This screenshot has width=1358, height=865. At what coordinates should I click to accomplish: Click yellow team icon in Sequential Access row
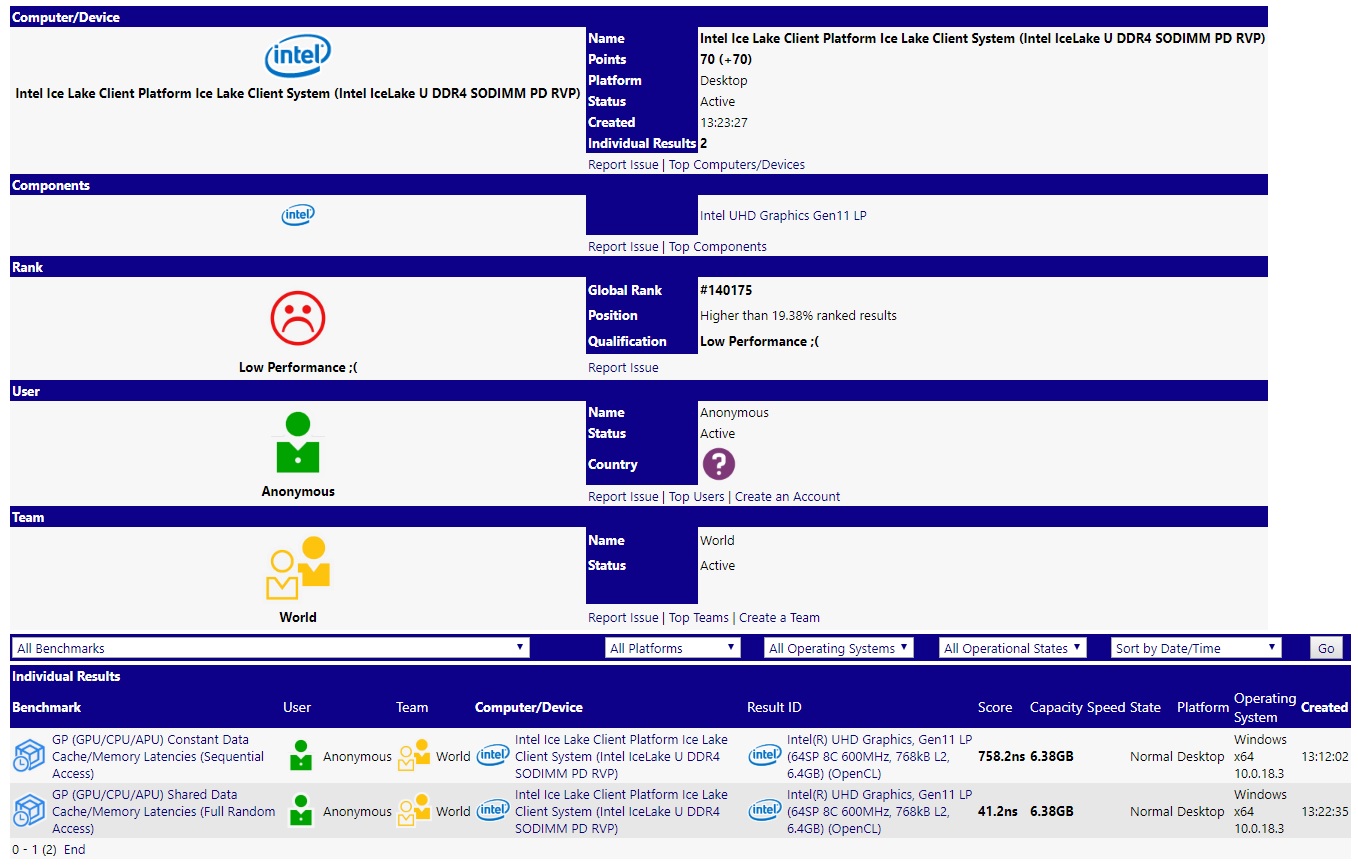point(414,756)
